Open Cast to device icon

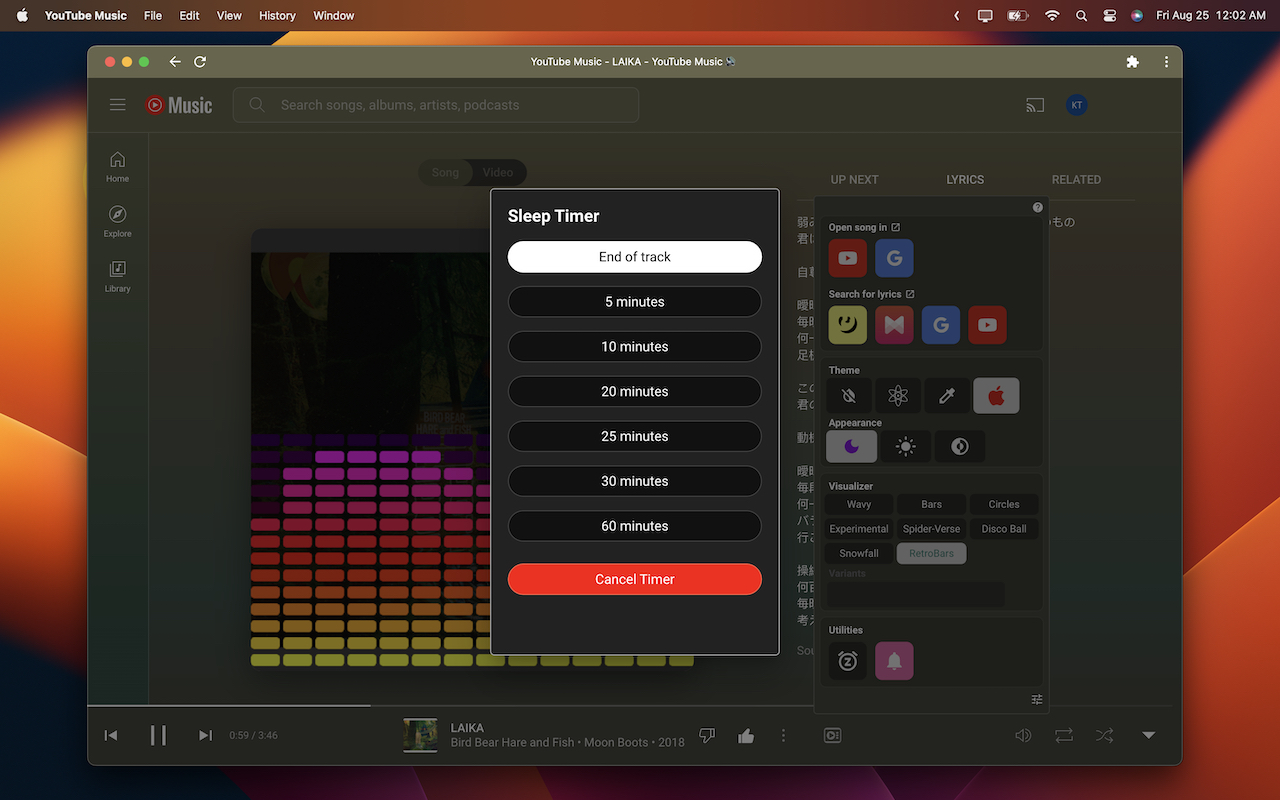click(x=1035, y=105)
